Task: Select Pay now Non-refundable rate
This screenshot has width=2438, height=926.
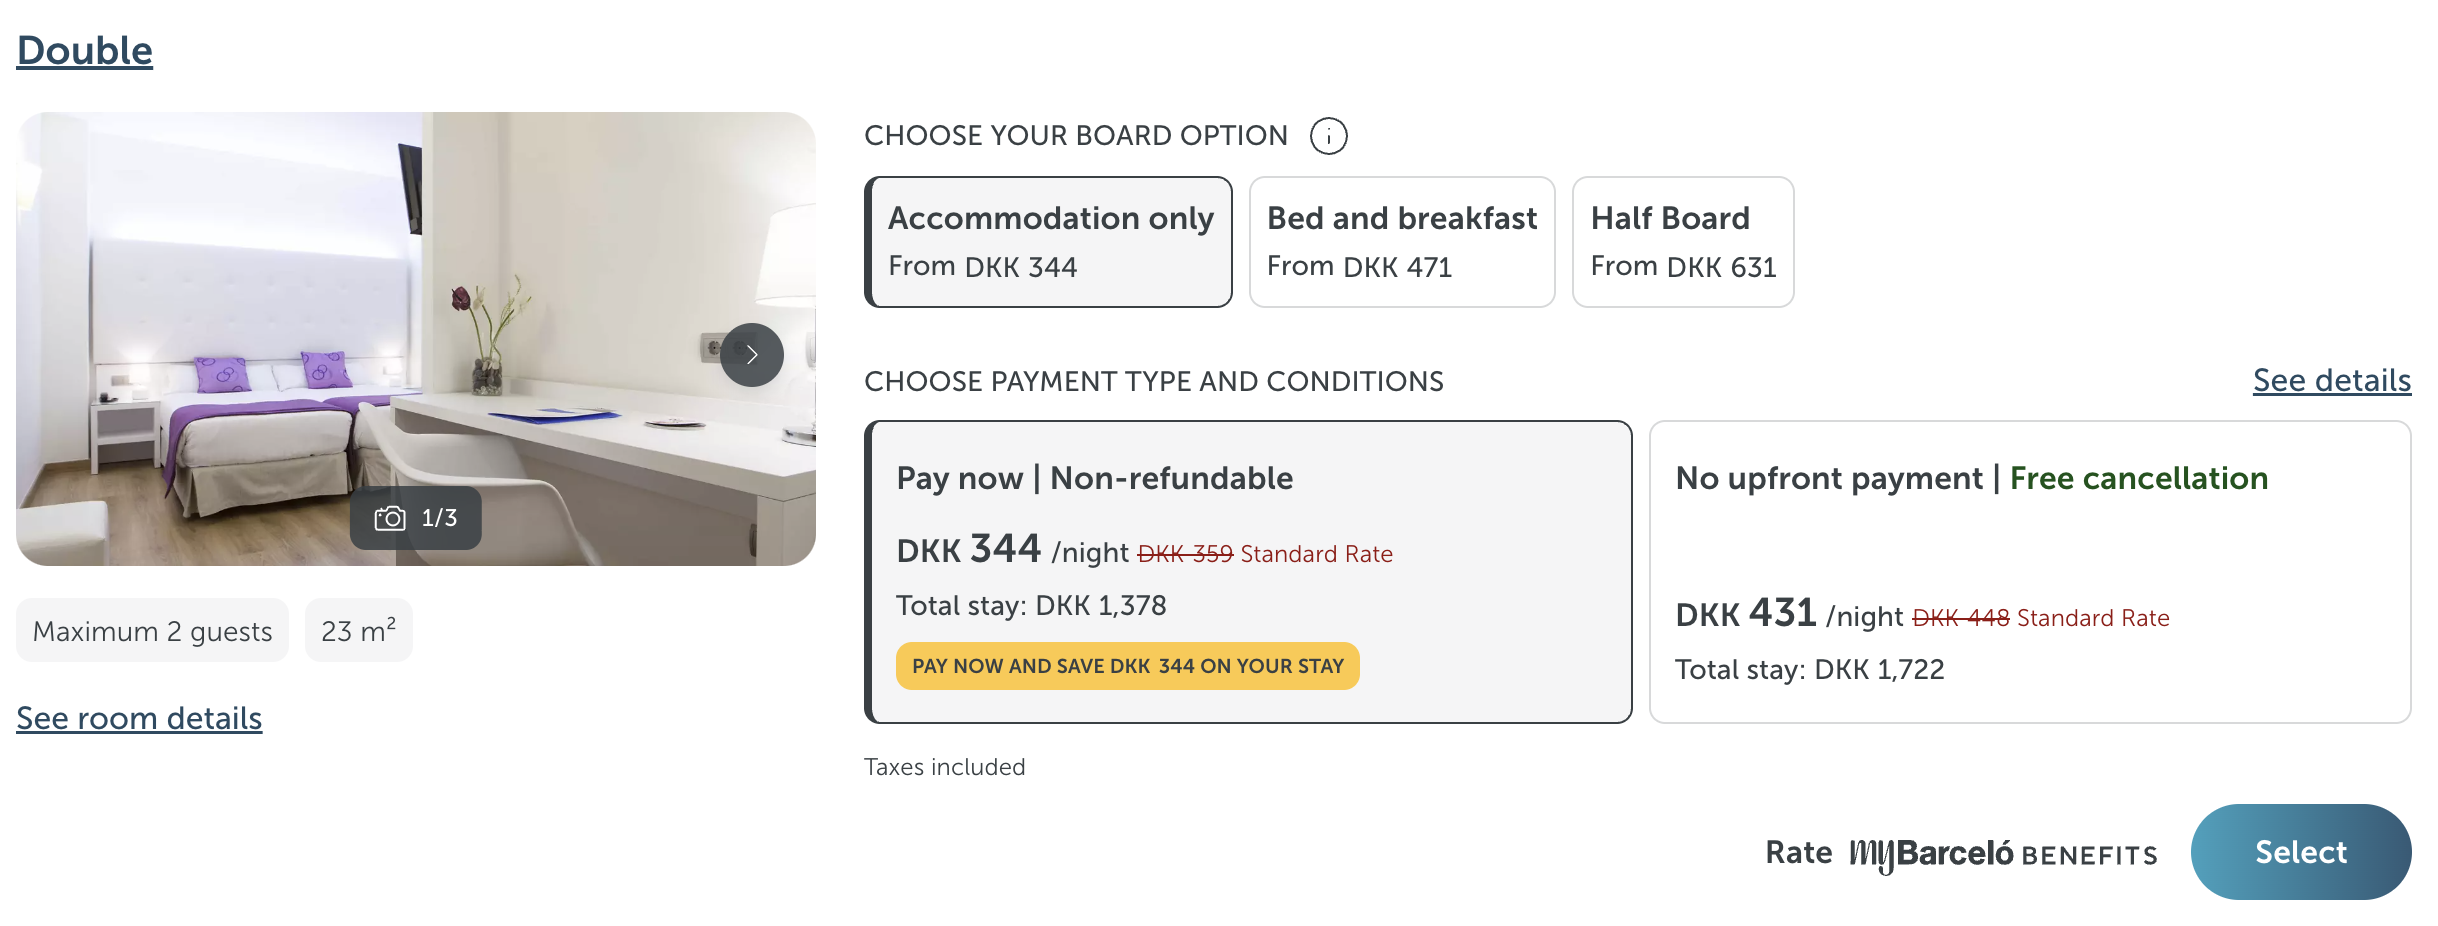Action: pos(1248,572)
